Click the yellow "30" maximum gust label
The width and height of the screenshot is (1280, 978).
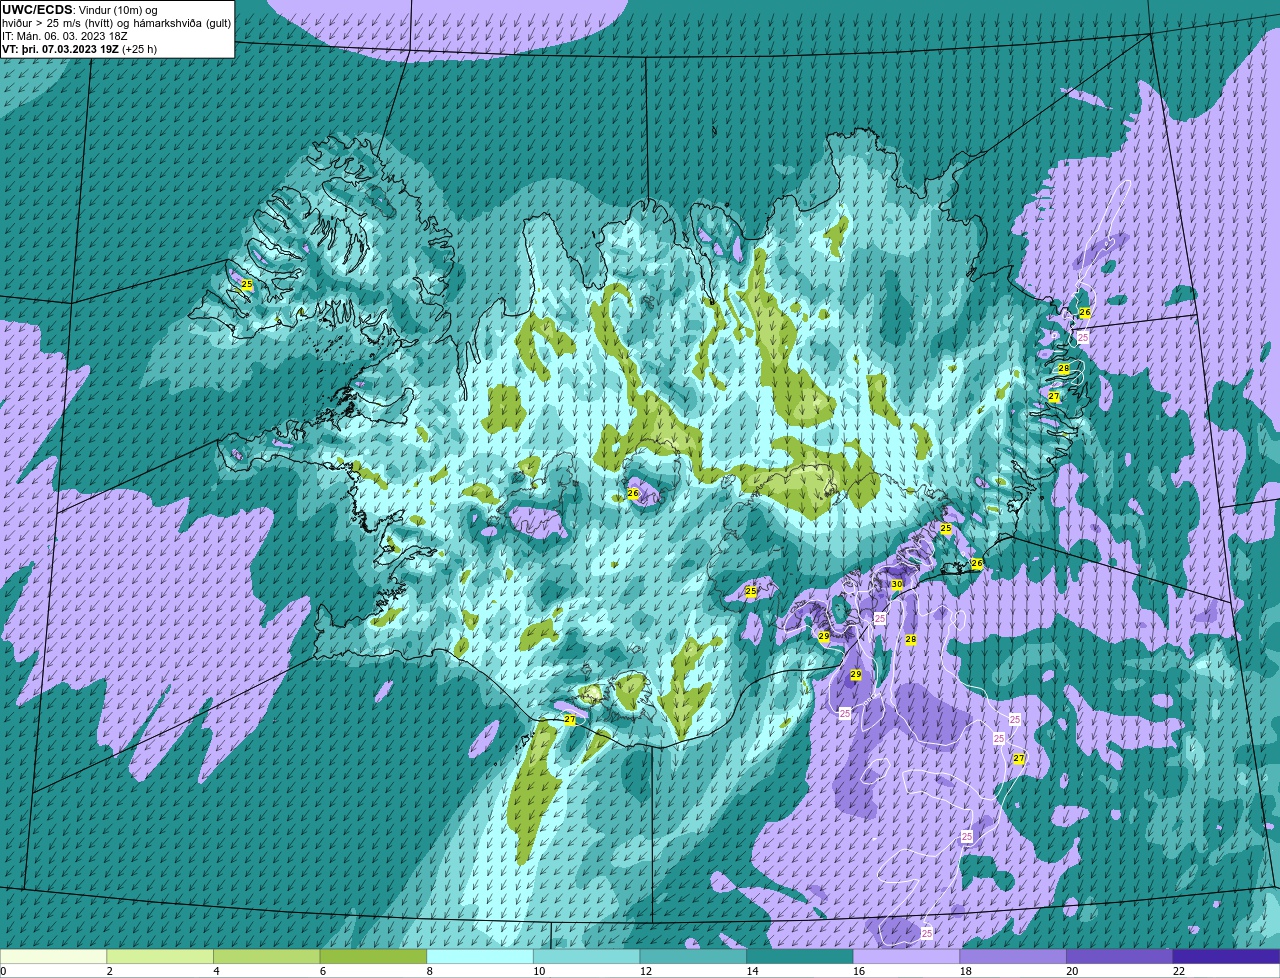pos(897,584)
